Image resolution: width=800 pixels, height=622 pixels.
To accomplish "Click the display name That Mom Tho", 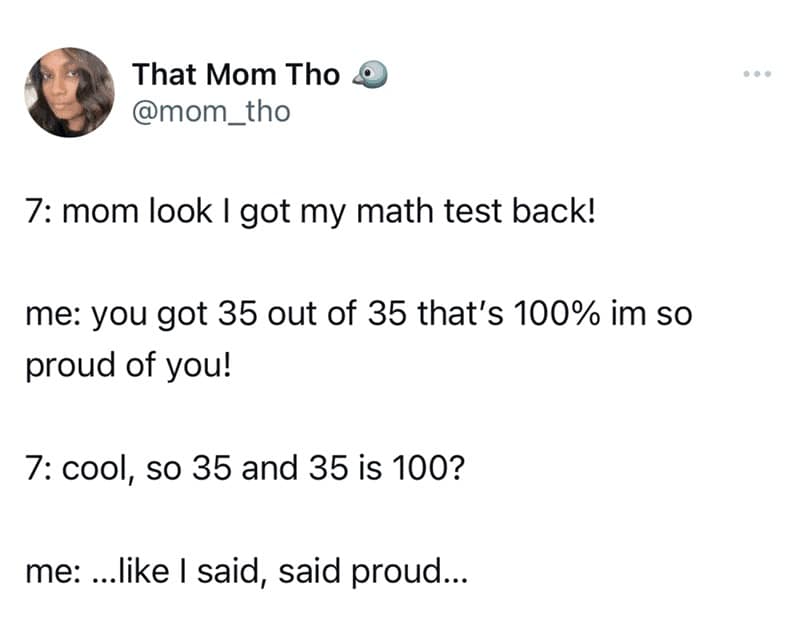I will [x=236, y=75].
